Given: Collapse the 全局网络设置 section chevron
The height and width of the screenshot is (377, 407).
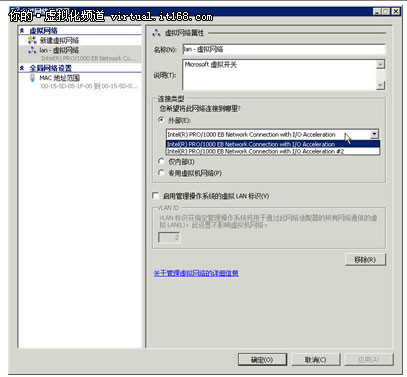Looking at the screenshot, I should tap(22, 68).
